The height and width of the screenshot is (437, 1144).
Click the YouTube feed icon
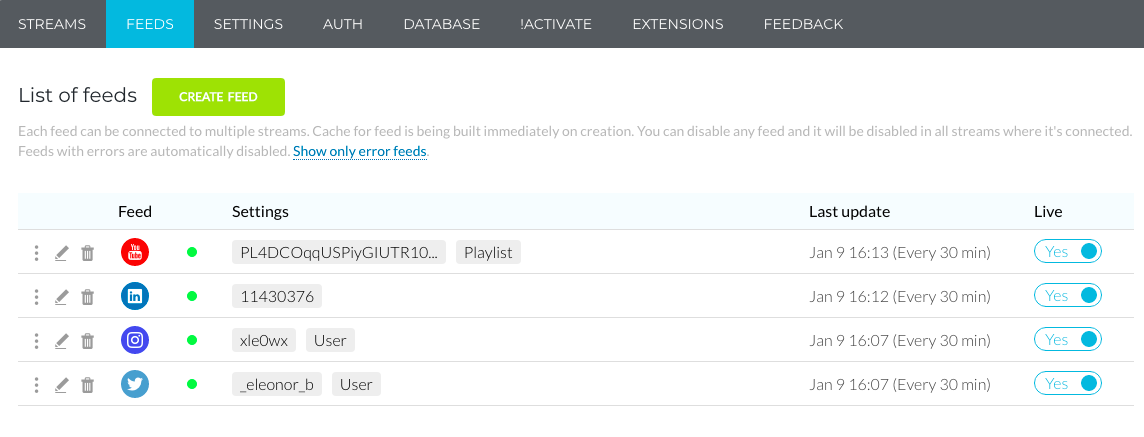pyautogui.click(x=135, y=252)
